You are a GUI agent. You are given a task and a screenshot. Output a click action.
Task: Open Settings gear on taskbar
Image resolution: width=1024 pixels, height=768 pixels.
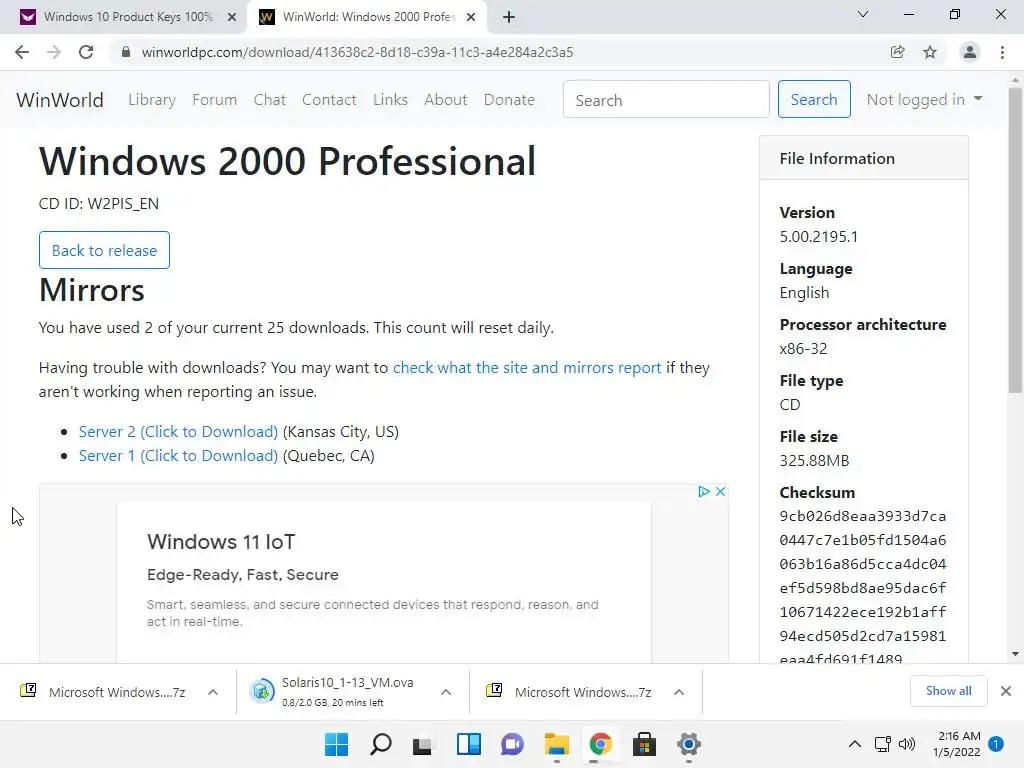(688, 744)
